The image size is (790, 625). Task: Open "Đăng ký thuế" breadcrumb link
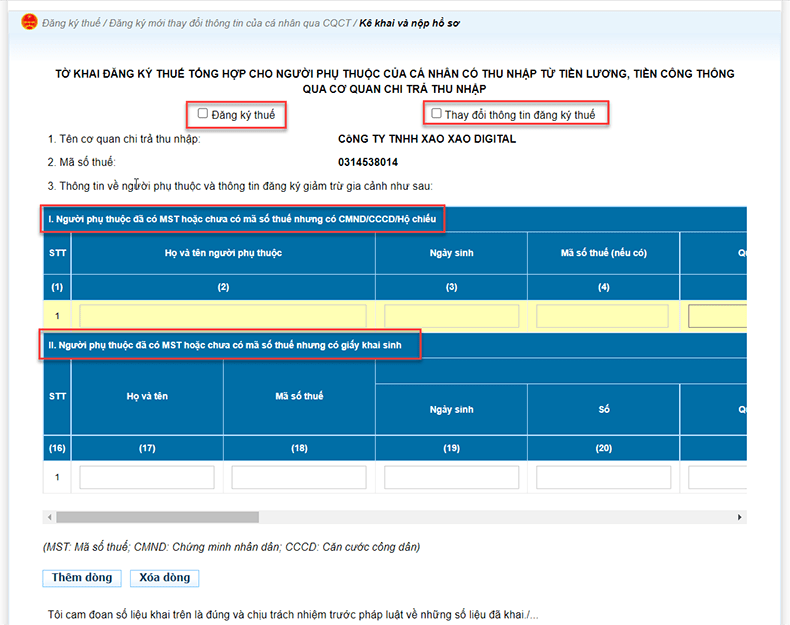point(72,23)
